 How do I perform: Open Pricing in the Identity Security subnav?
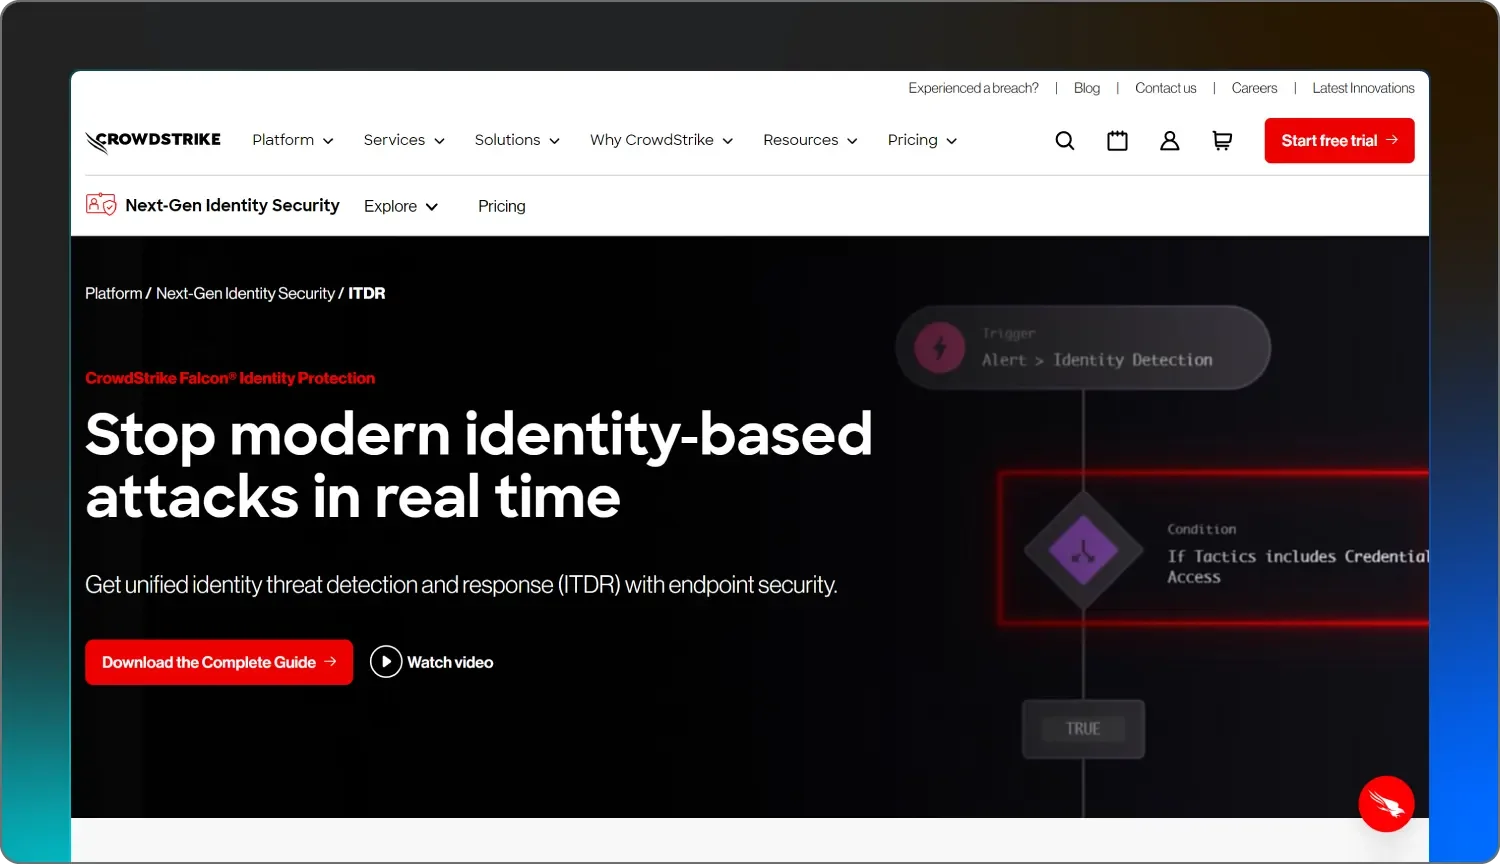tap(502, 206)
